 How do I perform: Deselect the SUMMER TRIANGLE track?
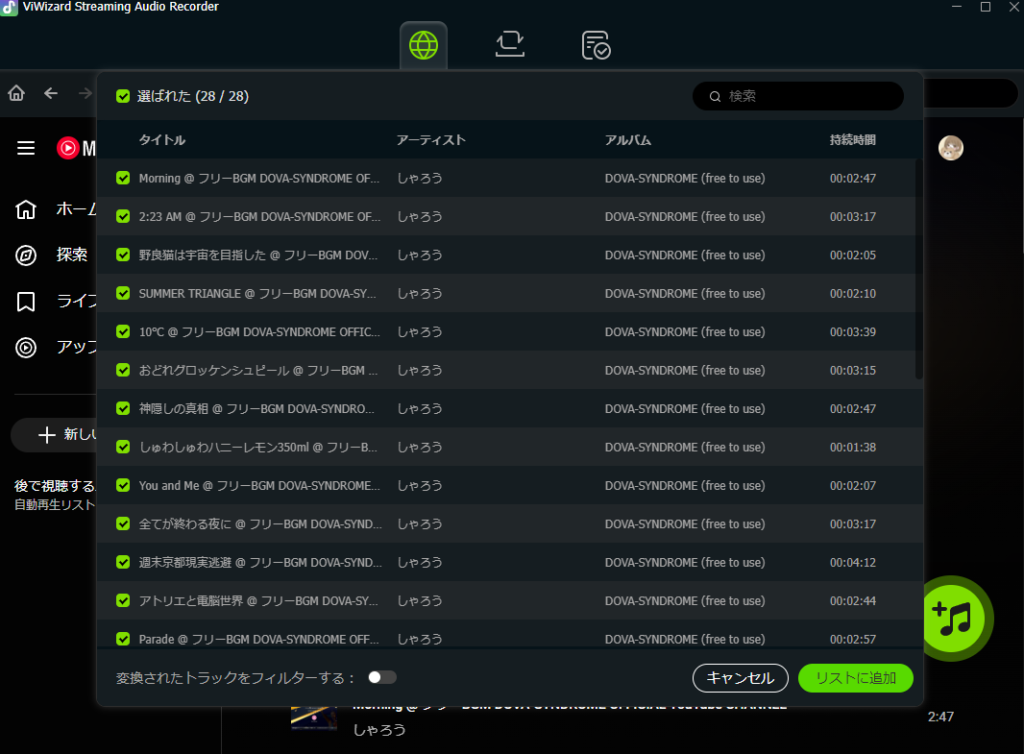pos(123,294)
